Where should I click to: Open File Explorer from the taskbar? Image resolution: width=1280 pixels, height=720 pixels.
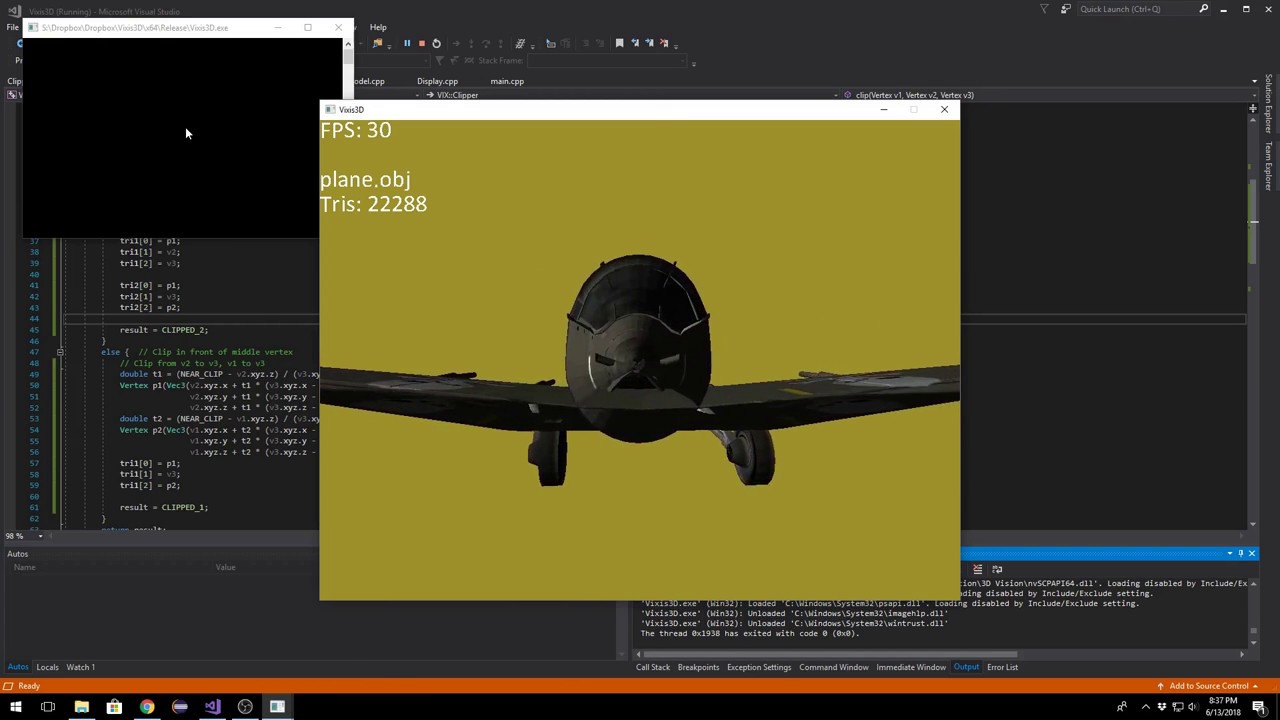click(x=81, y=707)
